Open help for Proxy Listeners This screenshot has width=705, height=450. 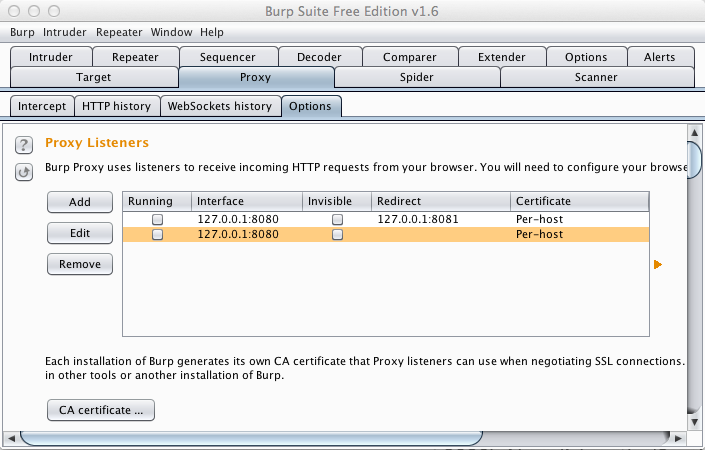coord(24,145)
